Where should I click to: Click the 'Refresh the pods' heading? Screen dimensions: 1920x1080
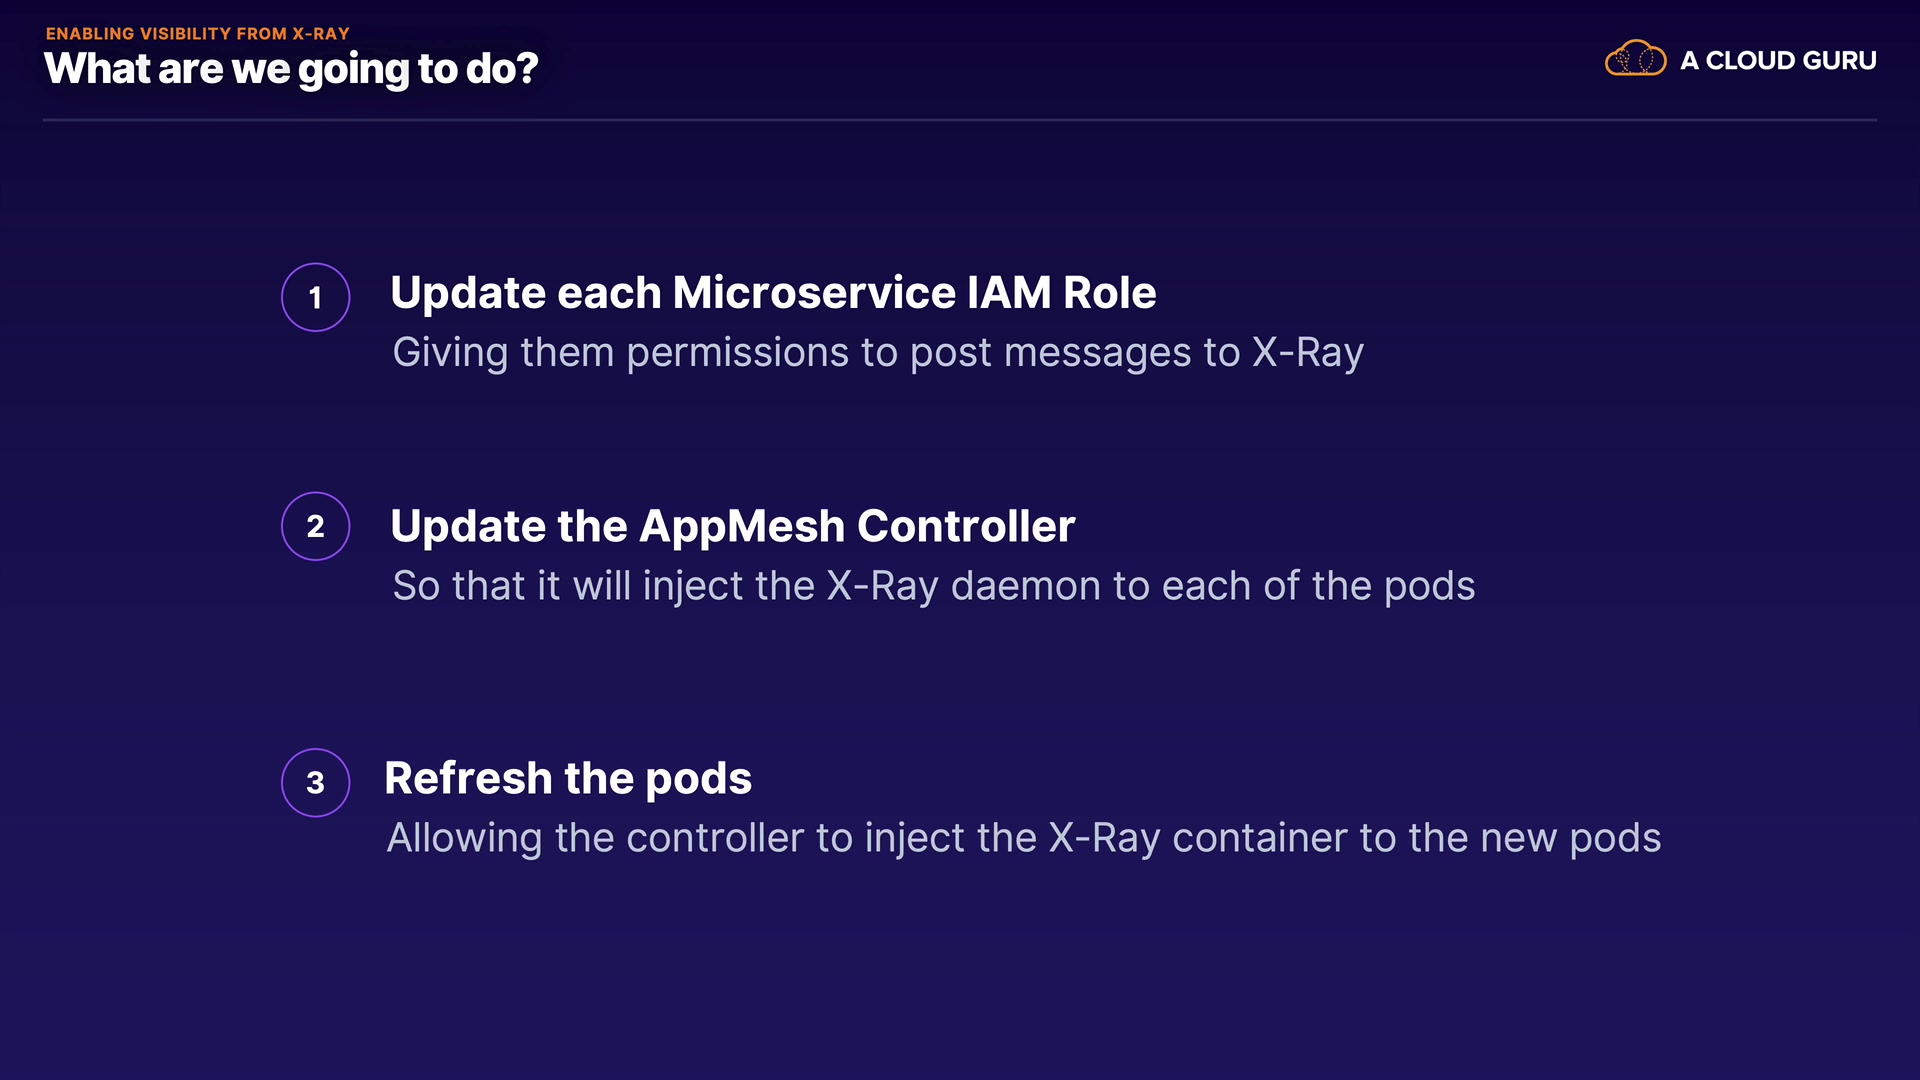567,778
